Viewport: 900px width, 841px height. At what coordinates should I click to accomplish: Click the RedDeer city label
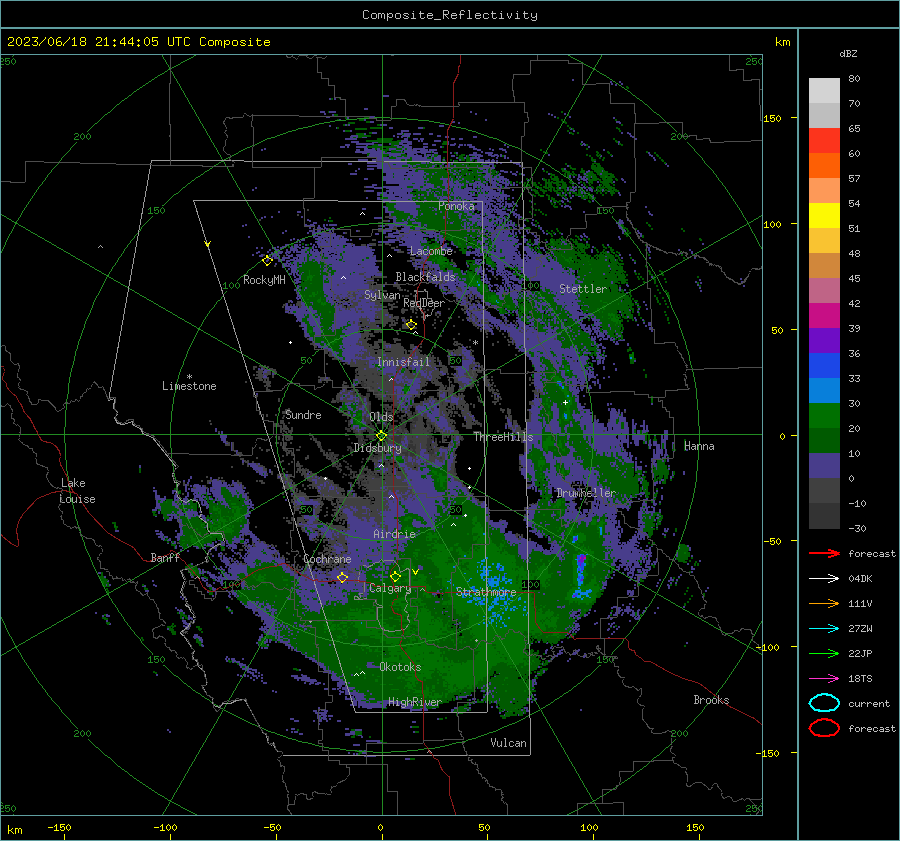pos(424,303)
